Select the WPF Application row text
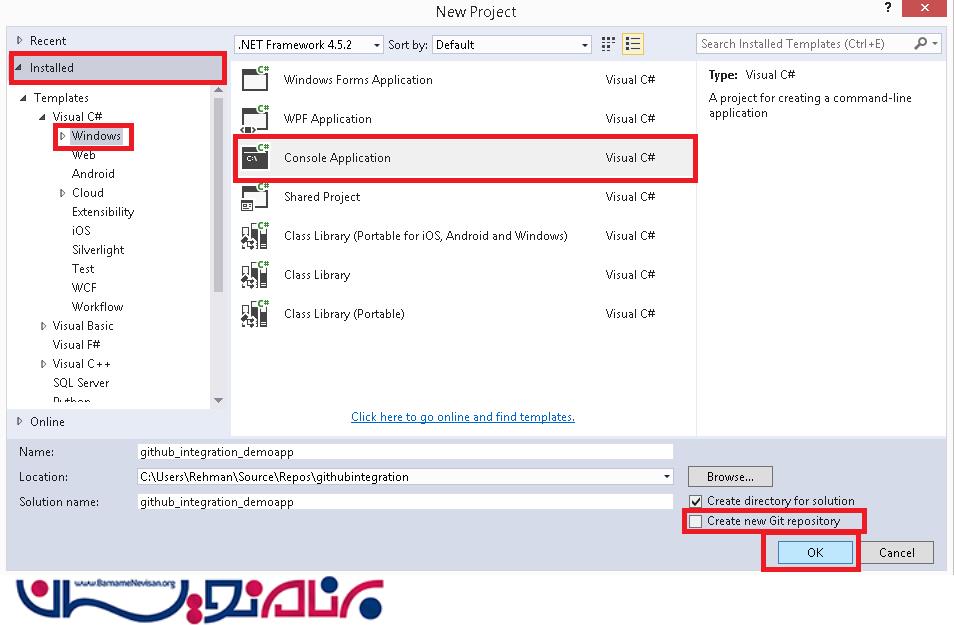 tap(327, 119)
